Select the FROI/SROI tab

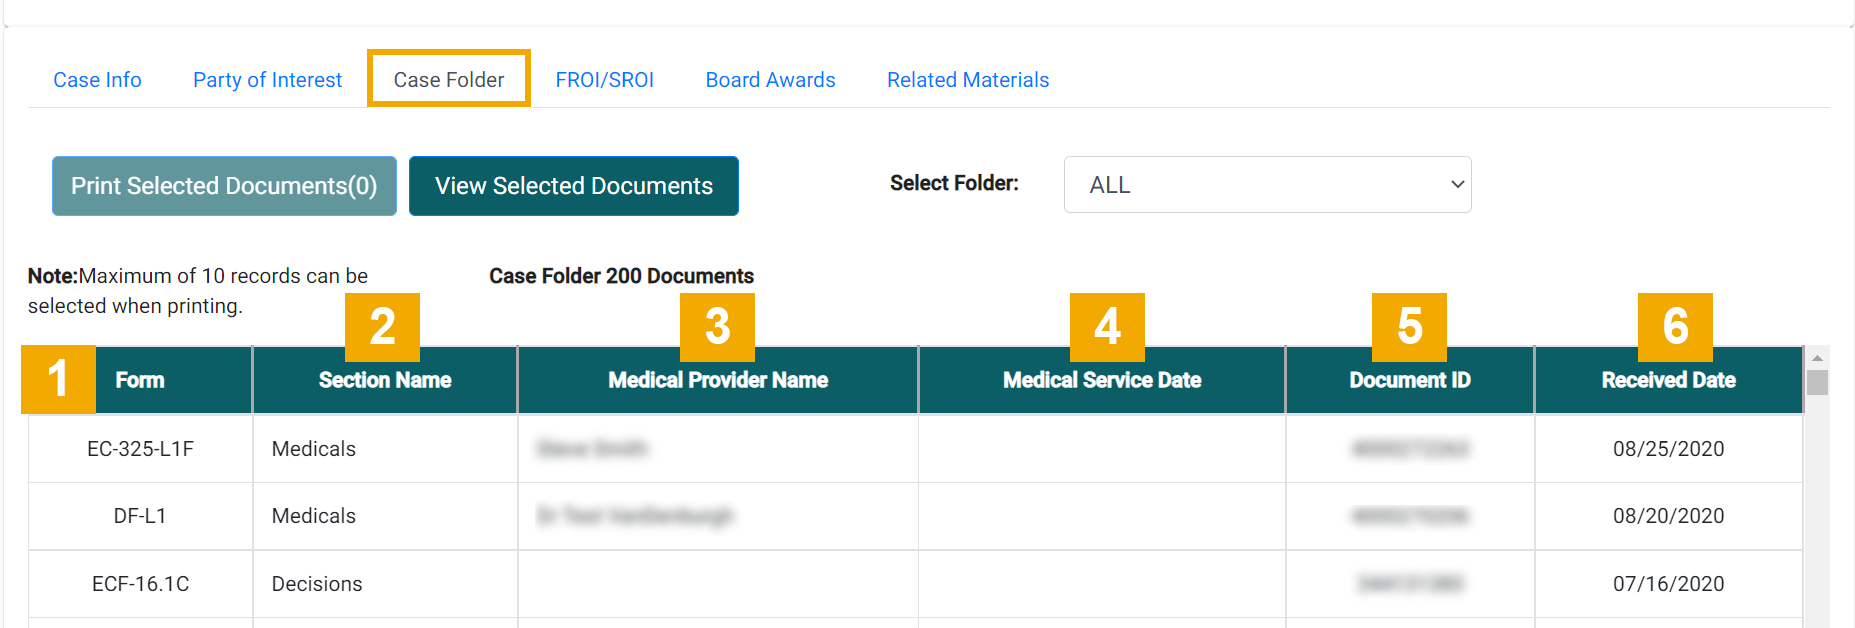[x=604, y=80]
